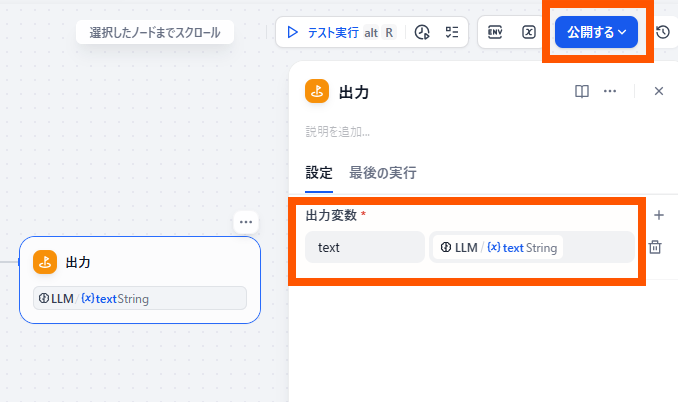Open the three-dot menu in 出力 panel header
Image resolution: width=678 pixels, height=402 pixels.
click(610, 91)
